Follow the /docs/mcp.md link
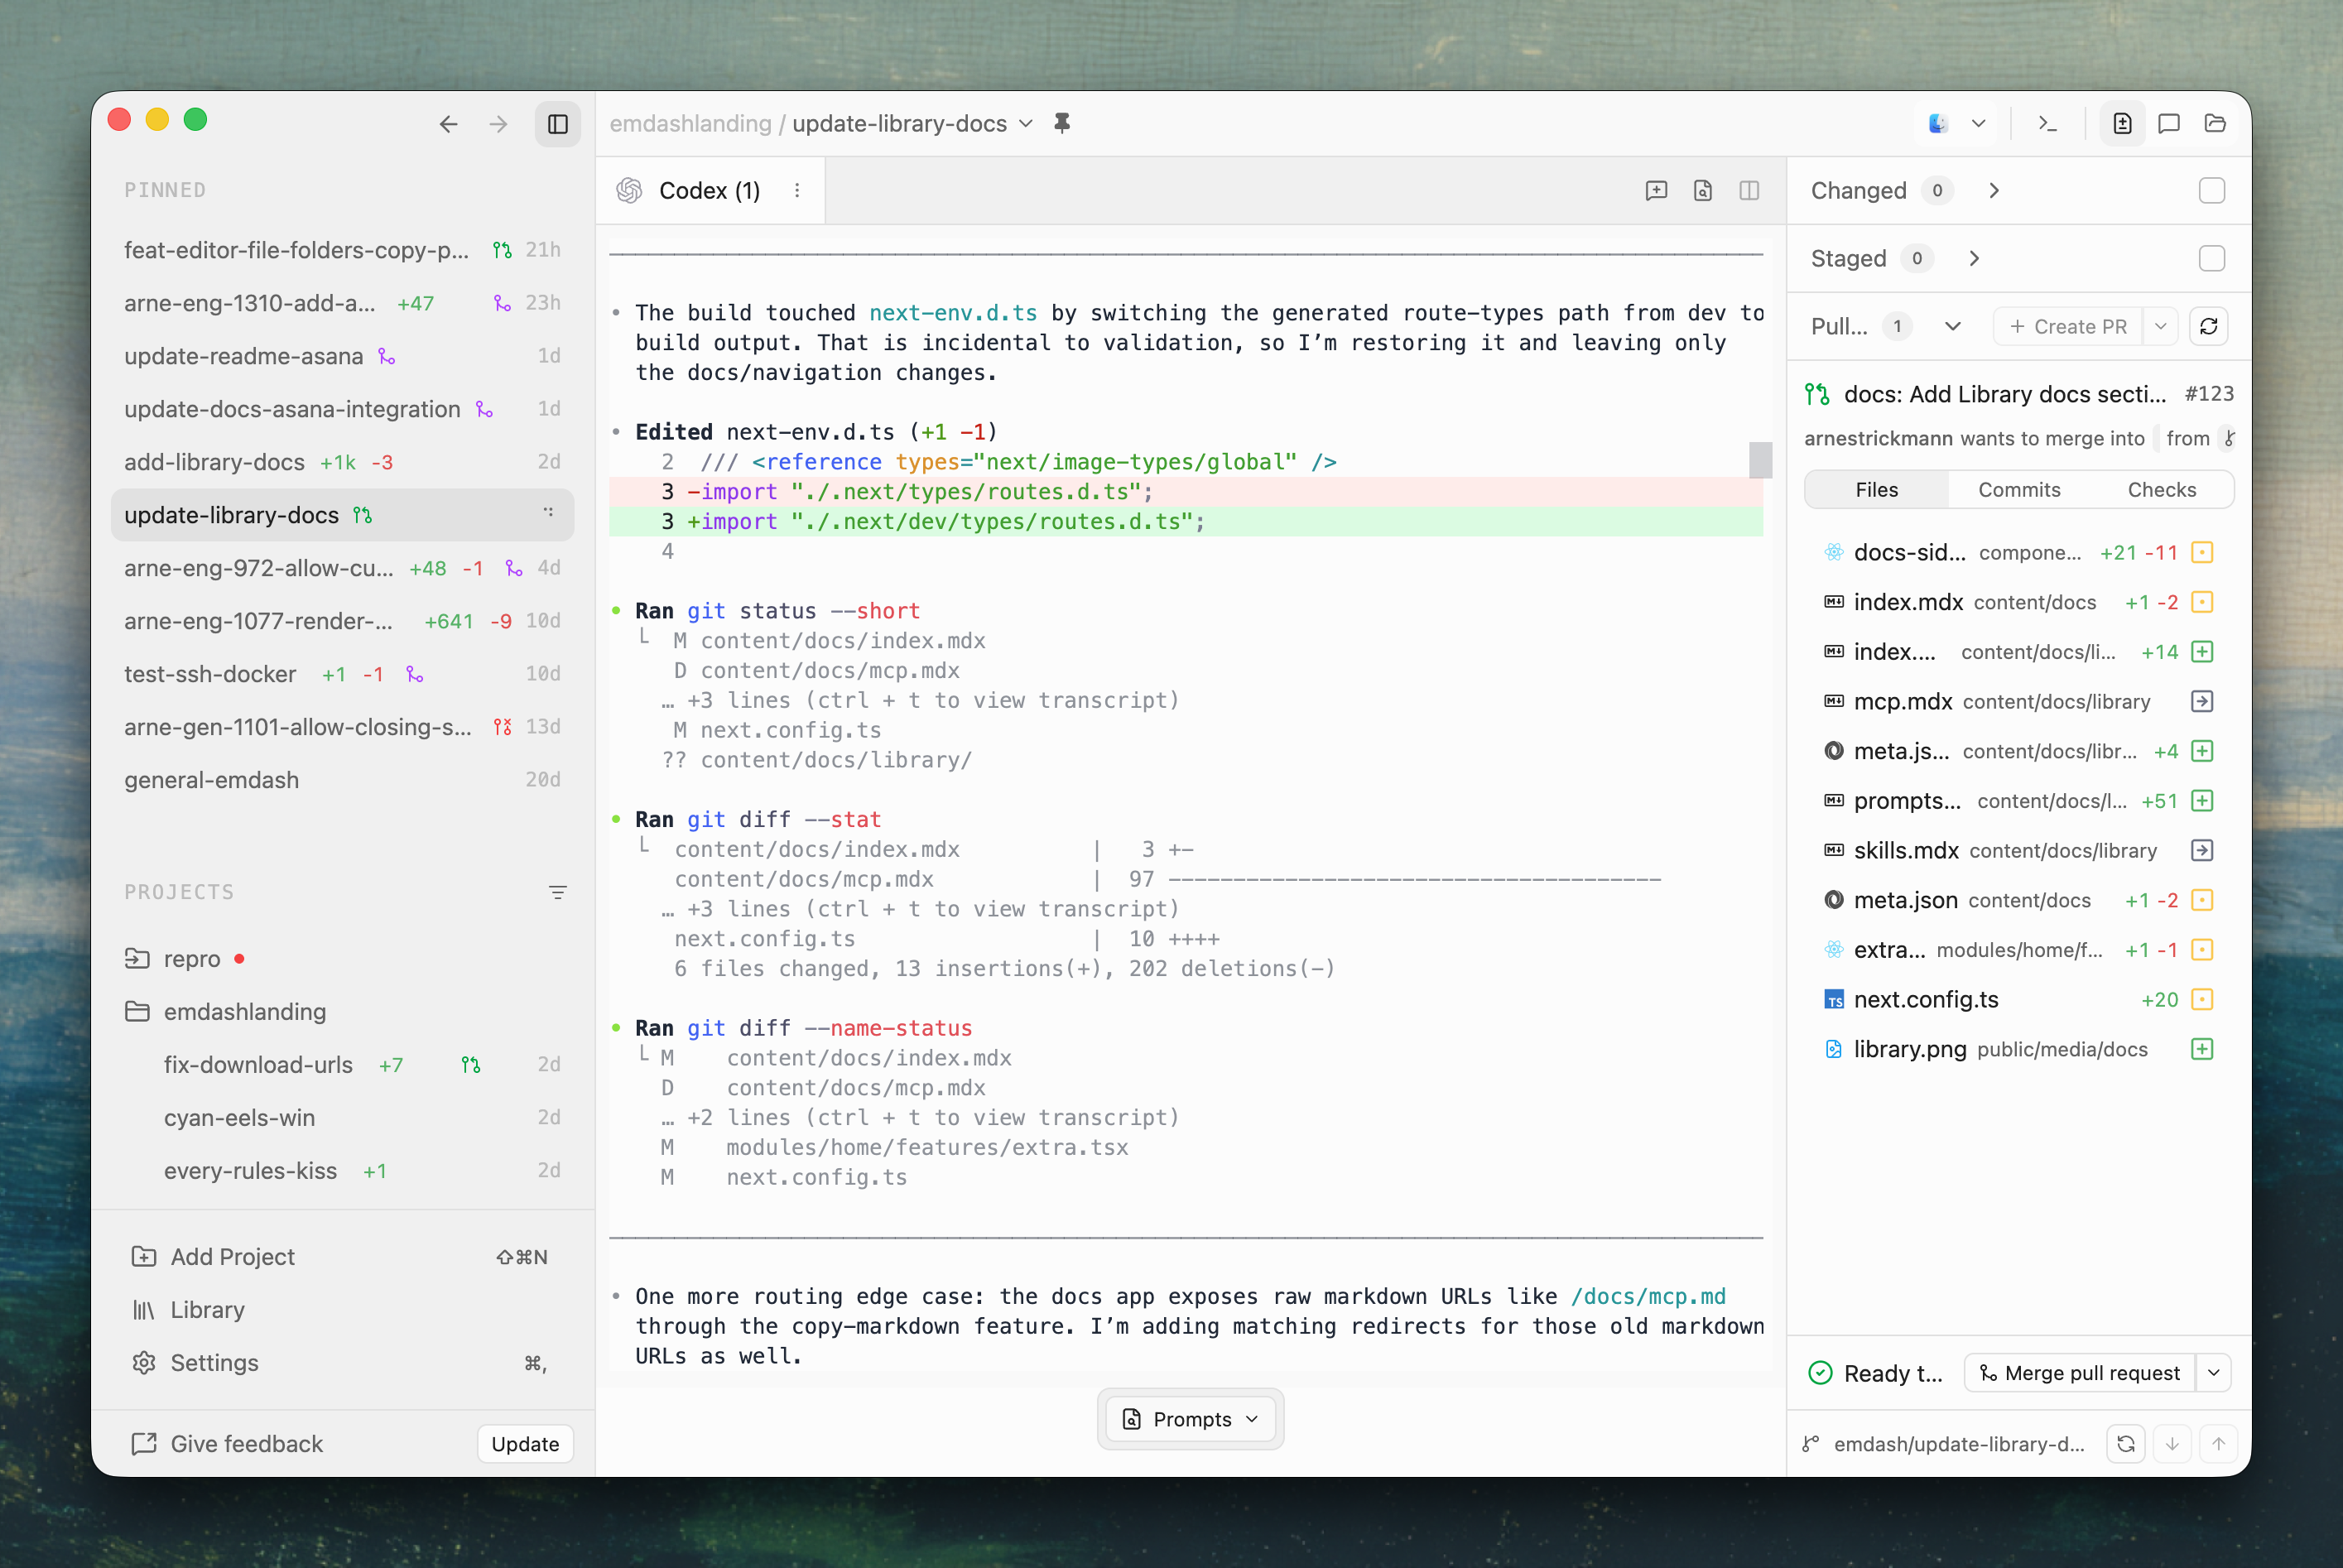 click(1648, 1296)
